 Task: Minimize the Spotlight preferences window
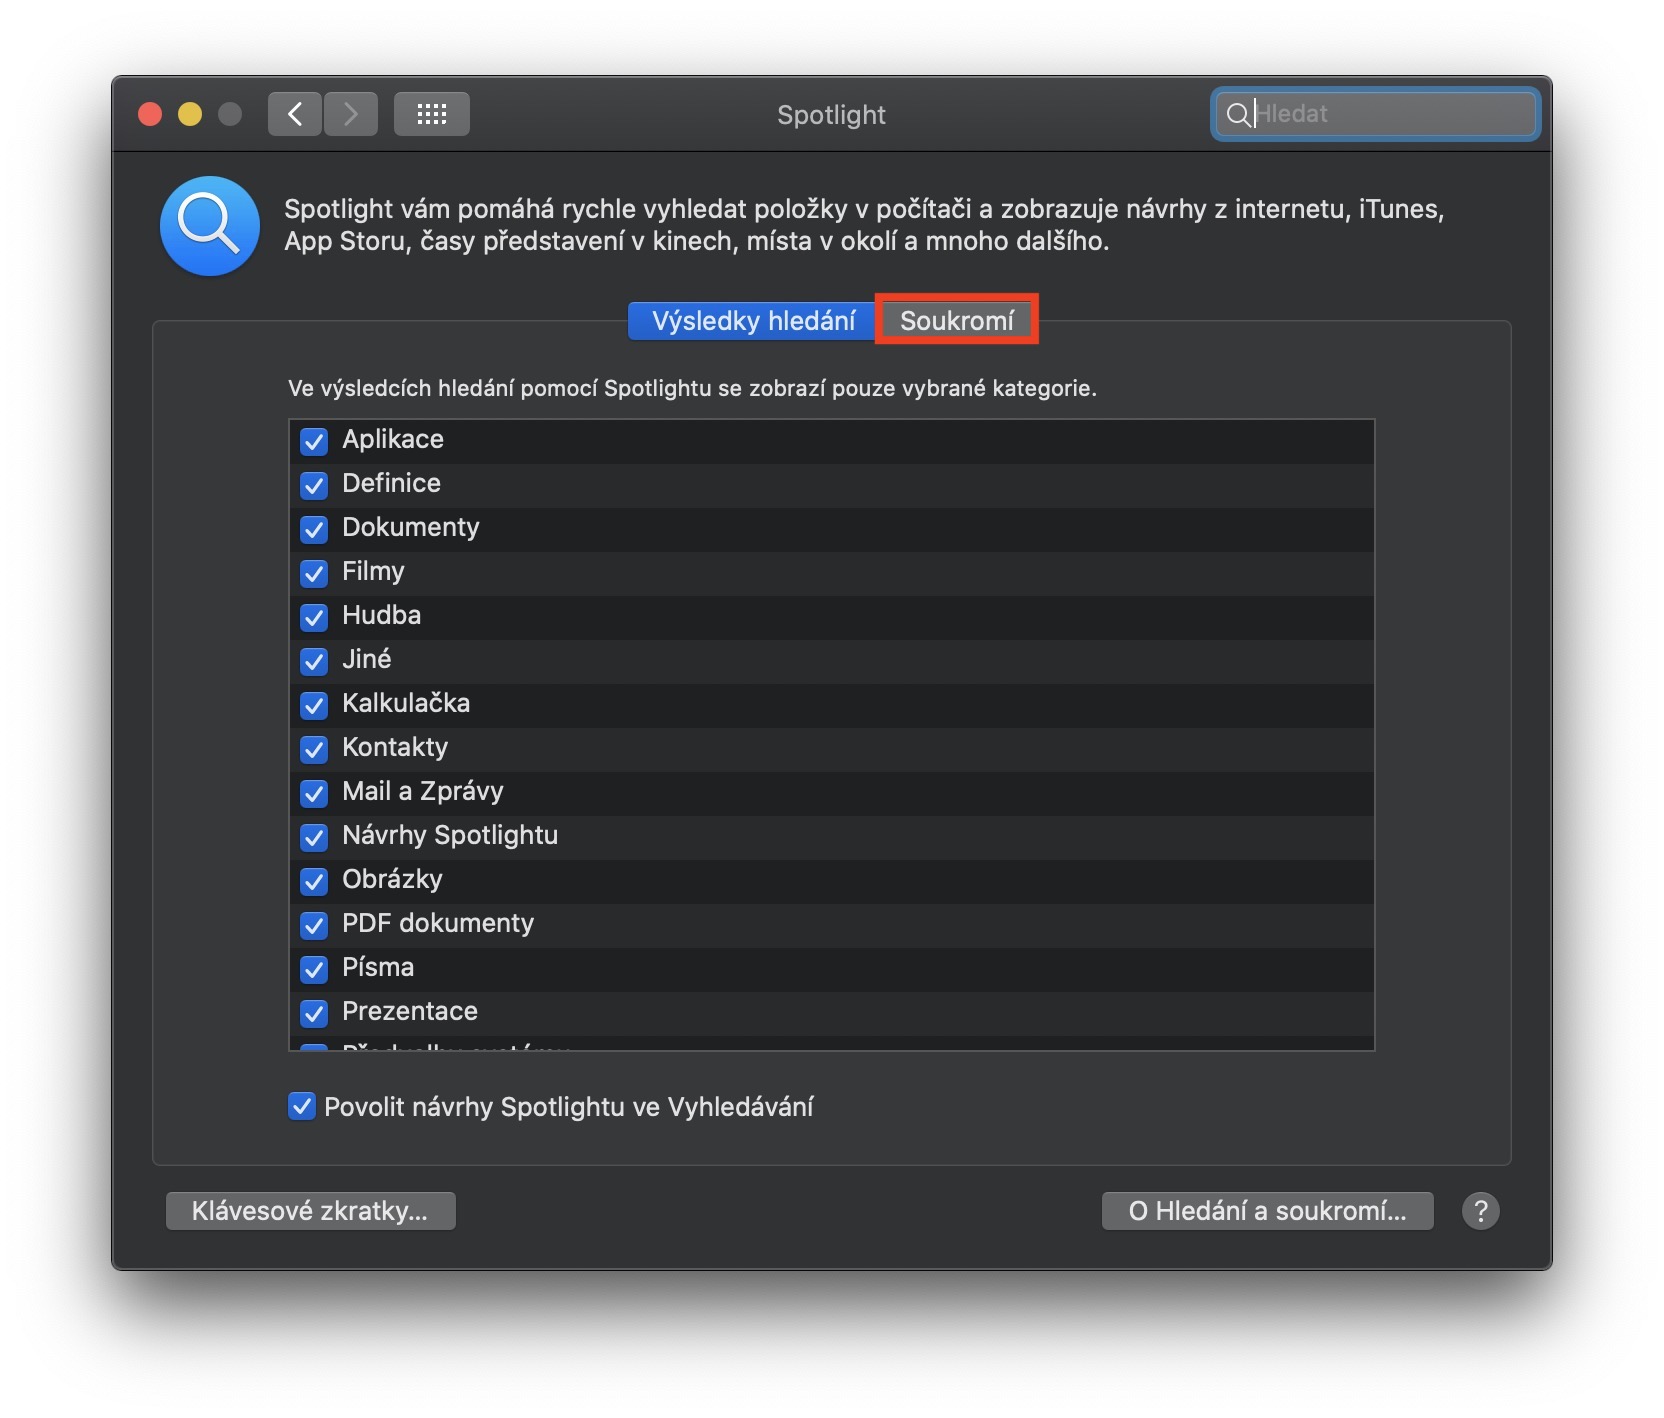[190, 114]
